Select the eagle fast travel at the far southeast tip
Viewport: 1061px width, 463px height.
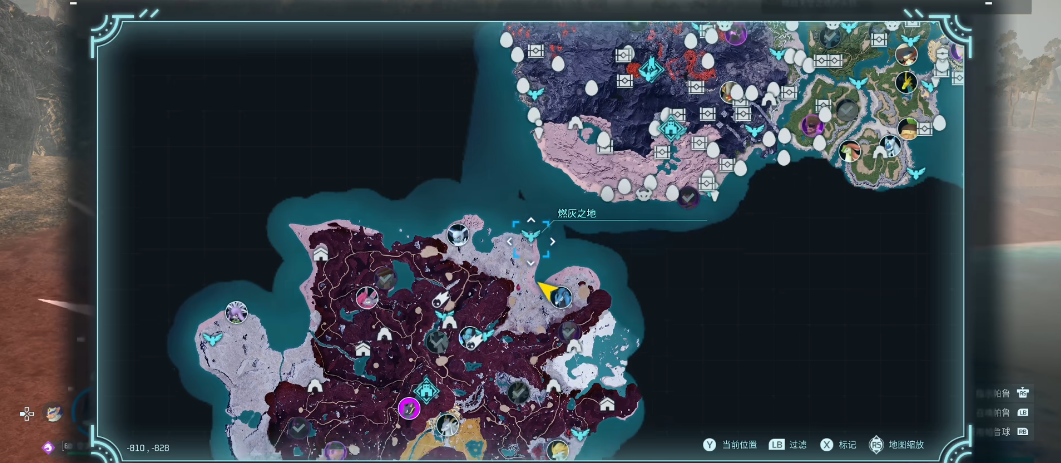916,173
